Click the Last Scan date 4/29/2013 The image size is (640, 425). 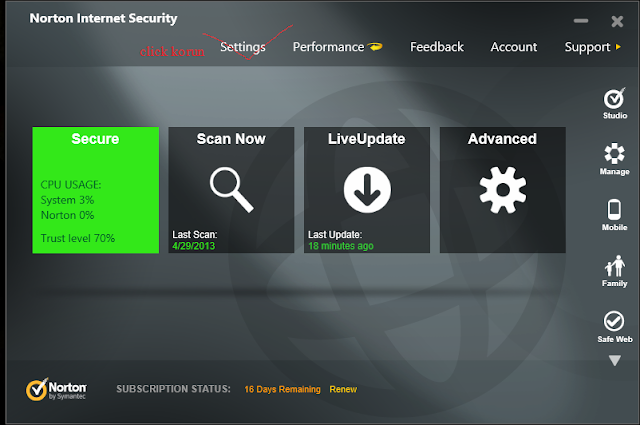coord(193,246)
